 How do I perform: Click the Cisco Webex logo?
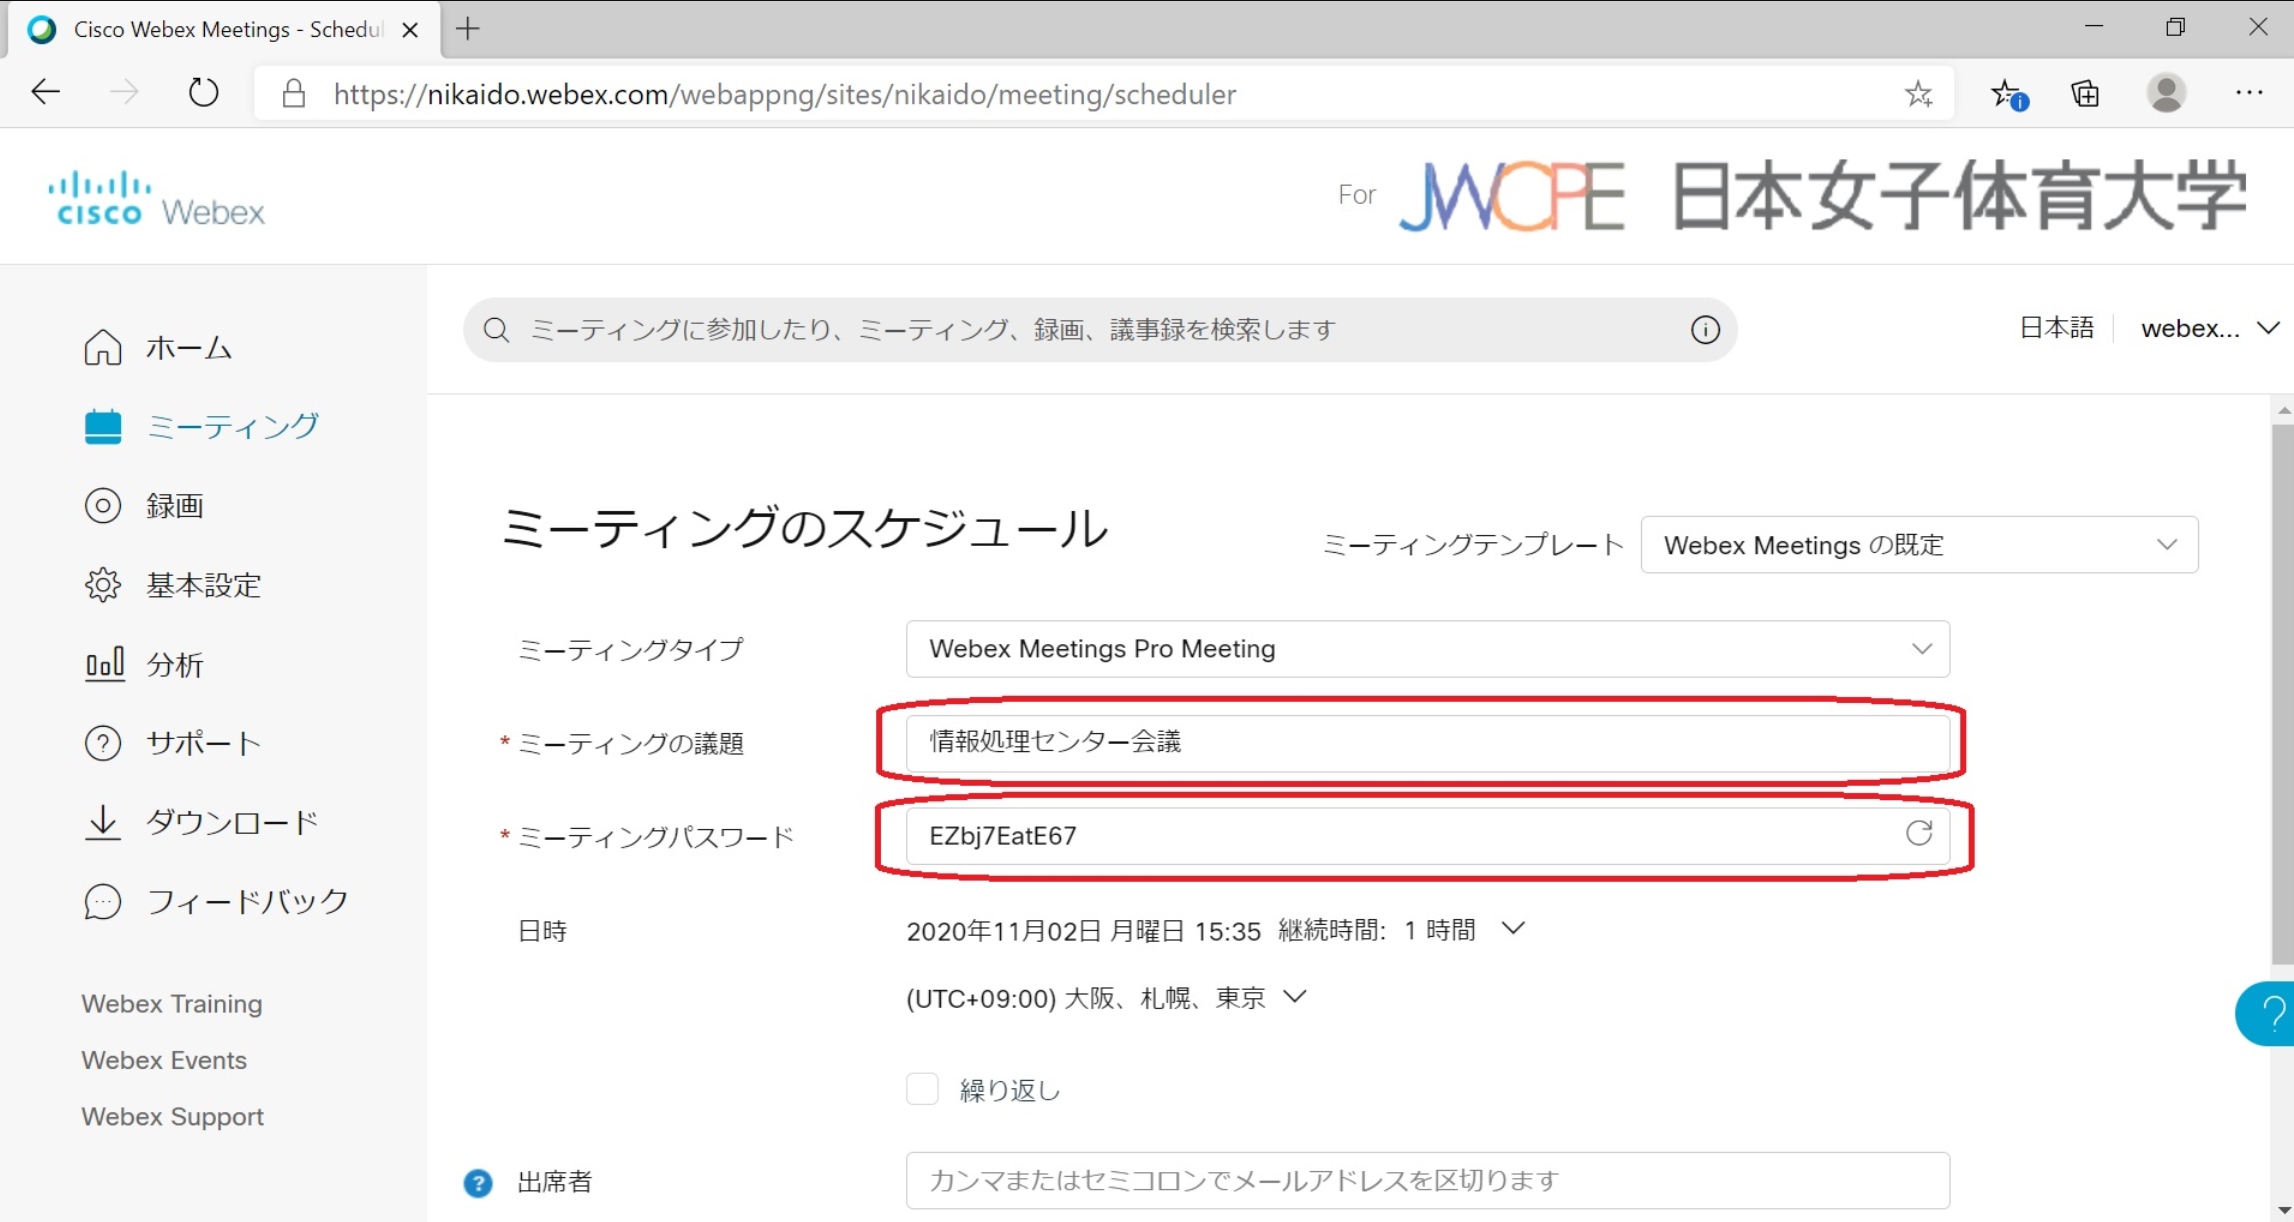click(157, 198)
